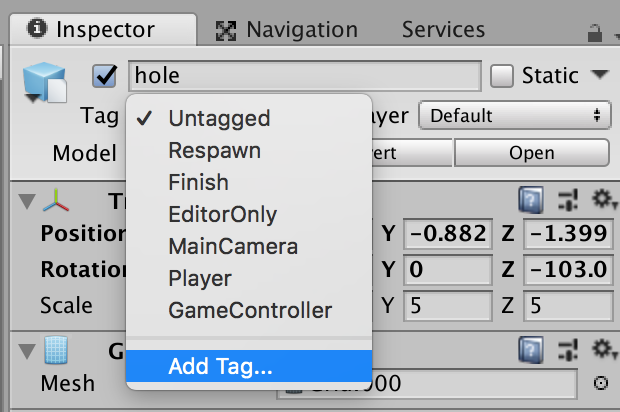Open Transform preset selector icon
This screenshot has height=412, width=620.
tap(568, 199)
